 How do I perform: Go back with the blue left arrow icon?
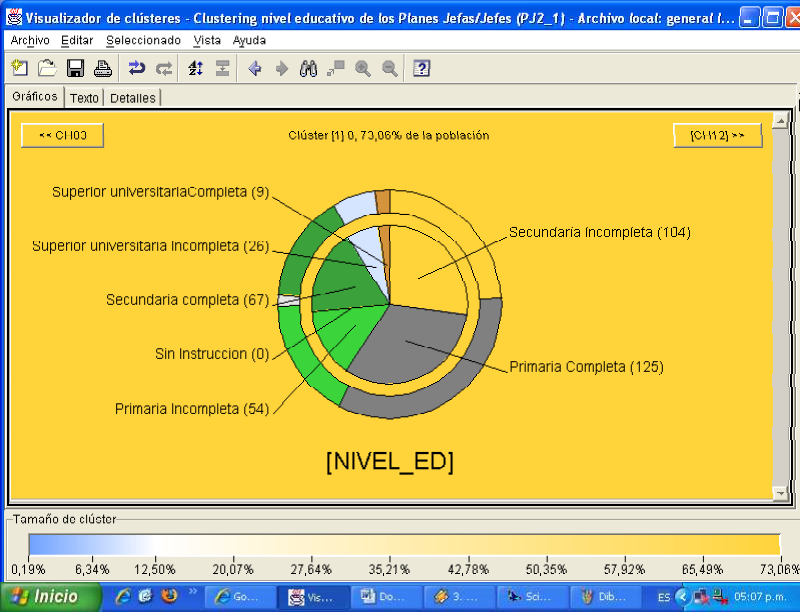(x=254, y=68)
